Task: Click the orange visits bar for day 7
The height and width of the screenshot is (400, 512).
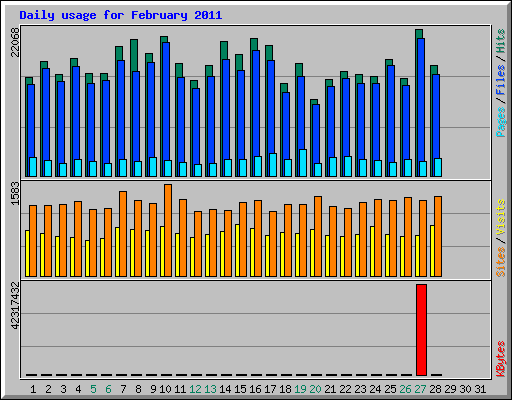Action: tap(123, 234)
